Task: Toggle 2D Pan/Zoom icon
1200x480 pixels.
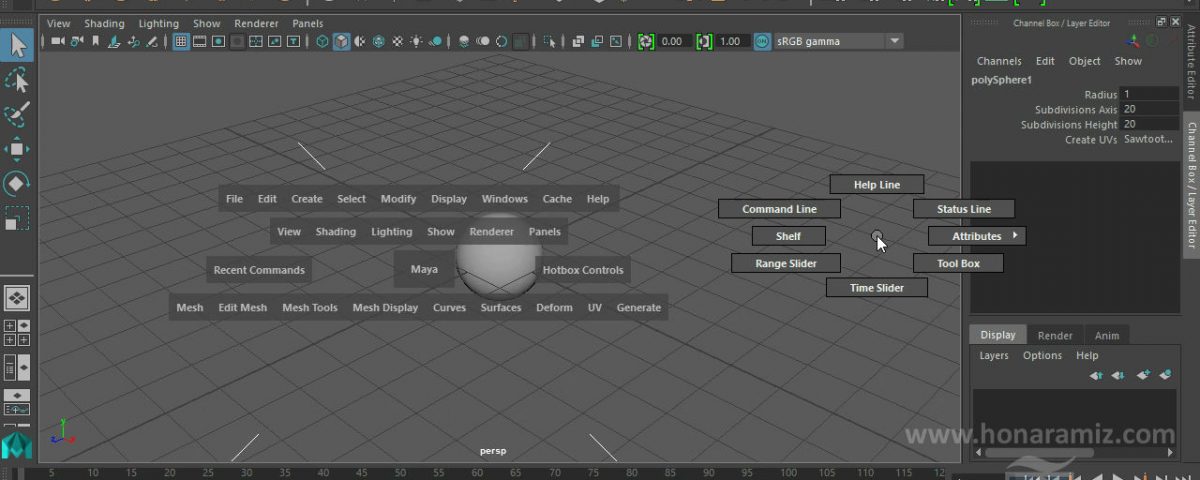Action: point(133,41)
